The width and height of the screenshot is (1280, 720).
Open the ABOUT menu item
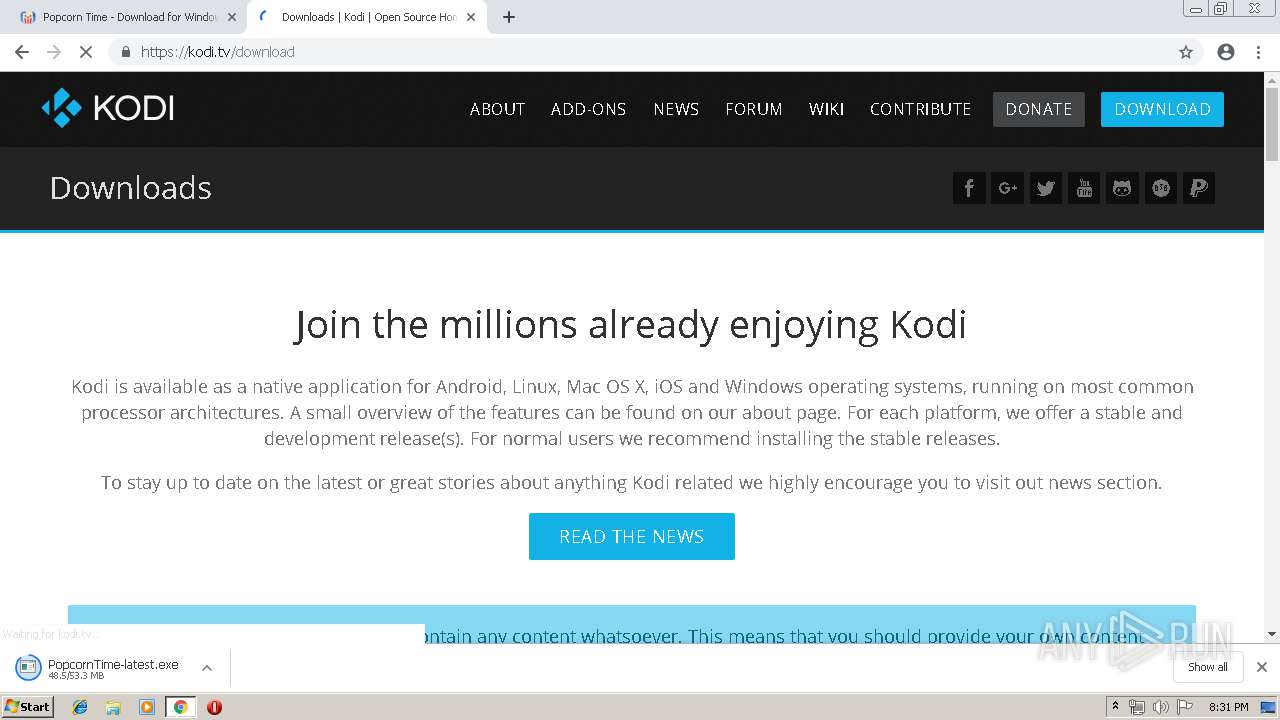(497, 109)
